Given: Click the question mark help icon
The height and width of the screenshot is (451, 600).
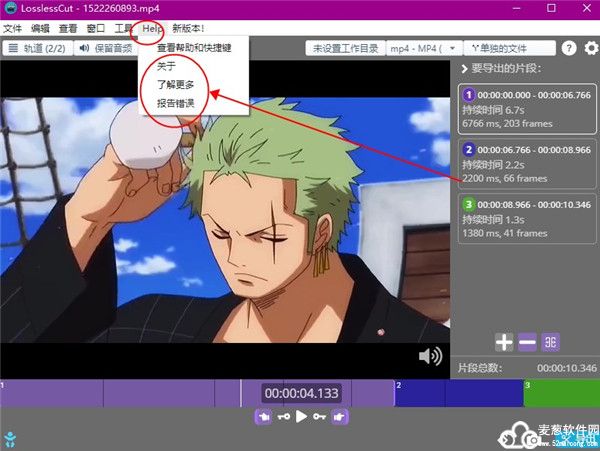Looking at the screenshot, I should click(569, 49).
